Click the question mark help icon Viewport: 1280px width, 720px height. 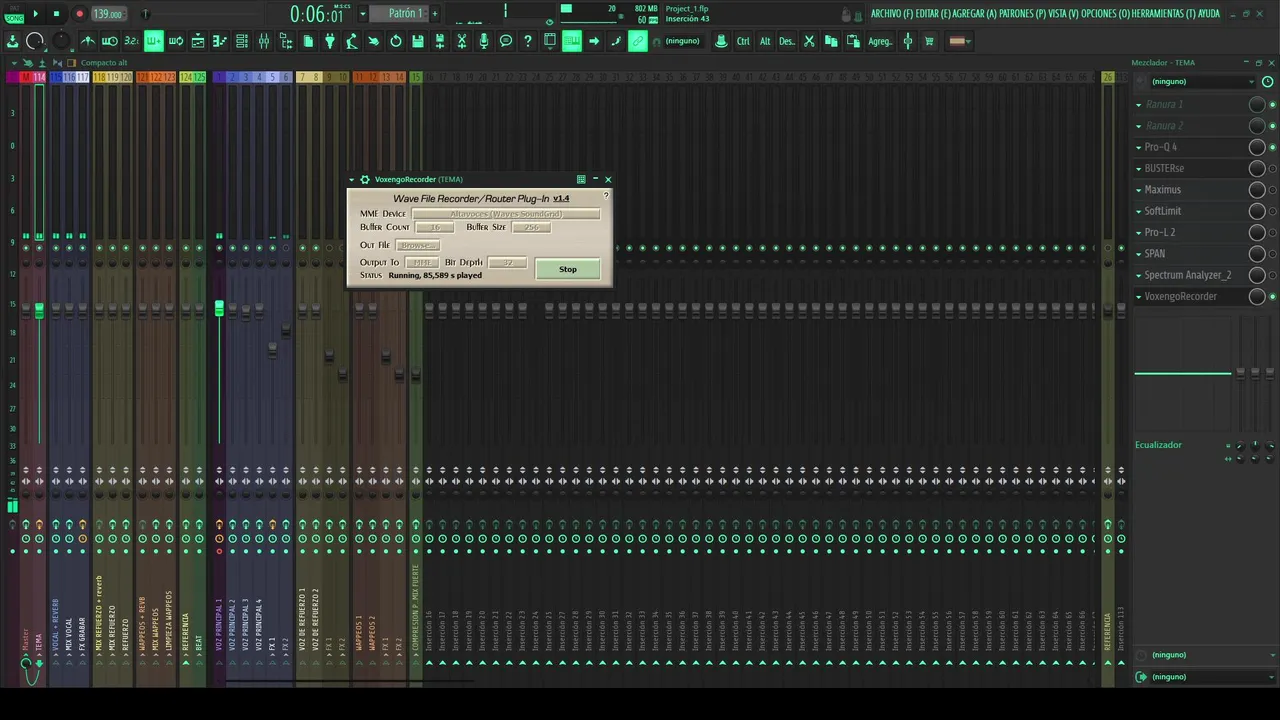(528, 41)
